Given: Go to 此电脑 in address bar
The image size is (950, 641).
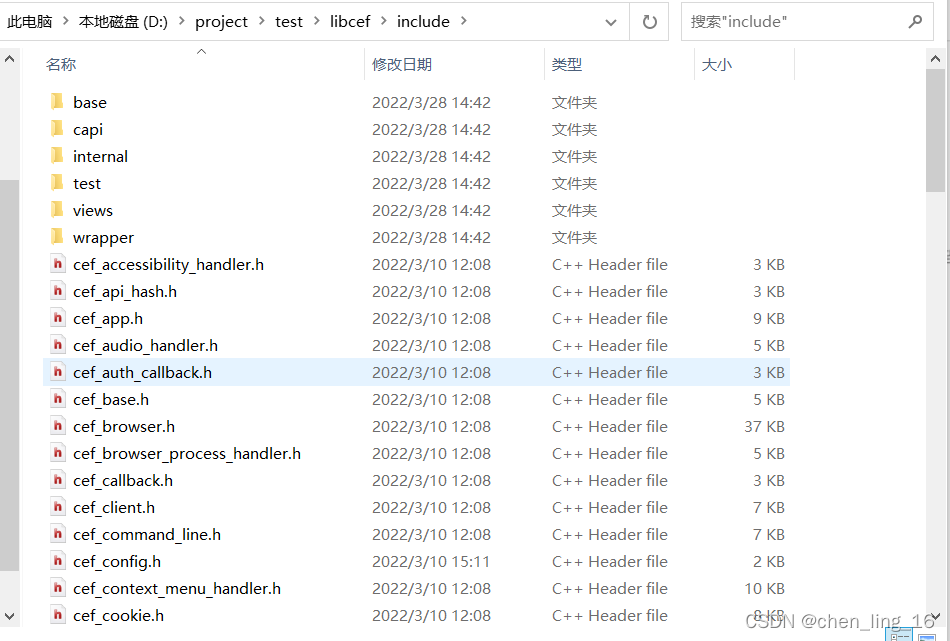Looking at the screenshot, I should [30, 22].
